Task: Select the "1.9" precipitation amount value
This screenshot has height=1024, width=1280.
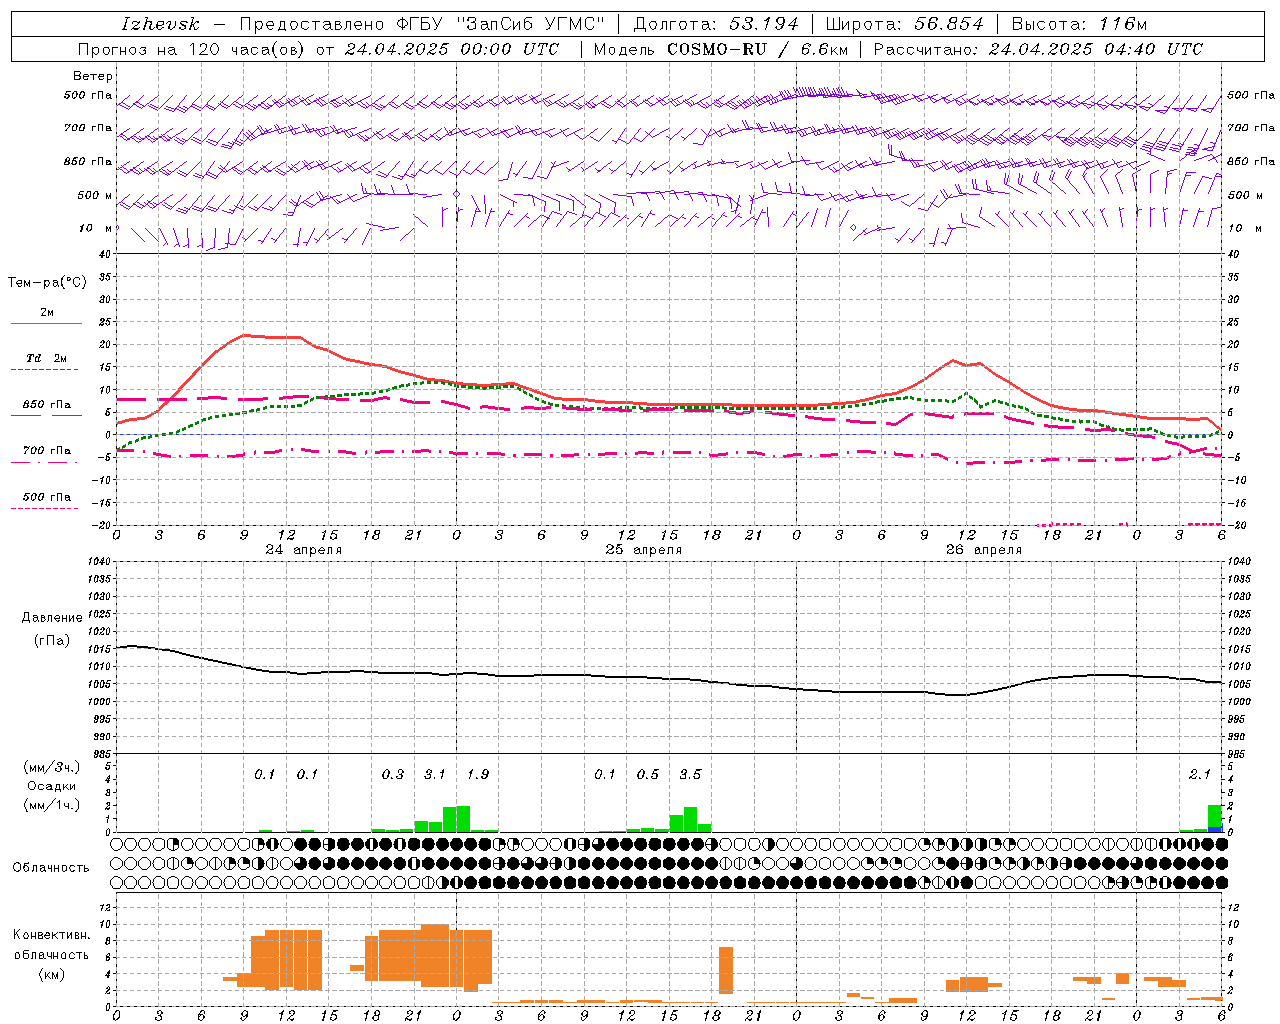Action: 478,775
